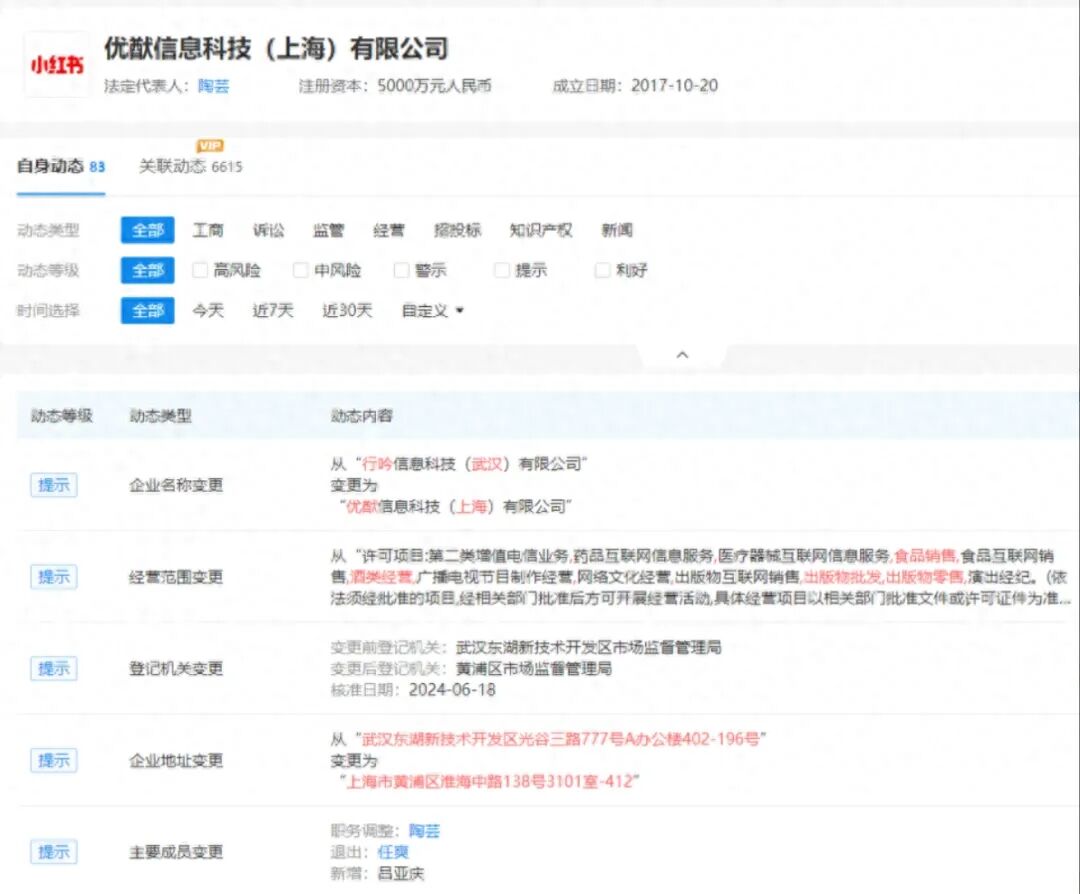This screenshot has height=894, width=1080.
Task: Click the 动态类型 column header
Action: tap(160, 416)
